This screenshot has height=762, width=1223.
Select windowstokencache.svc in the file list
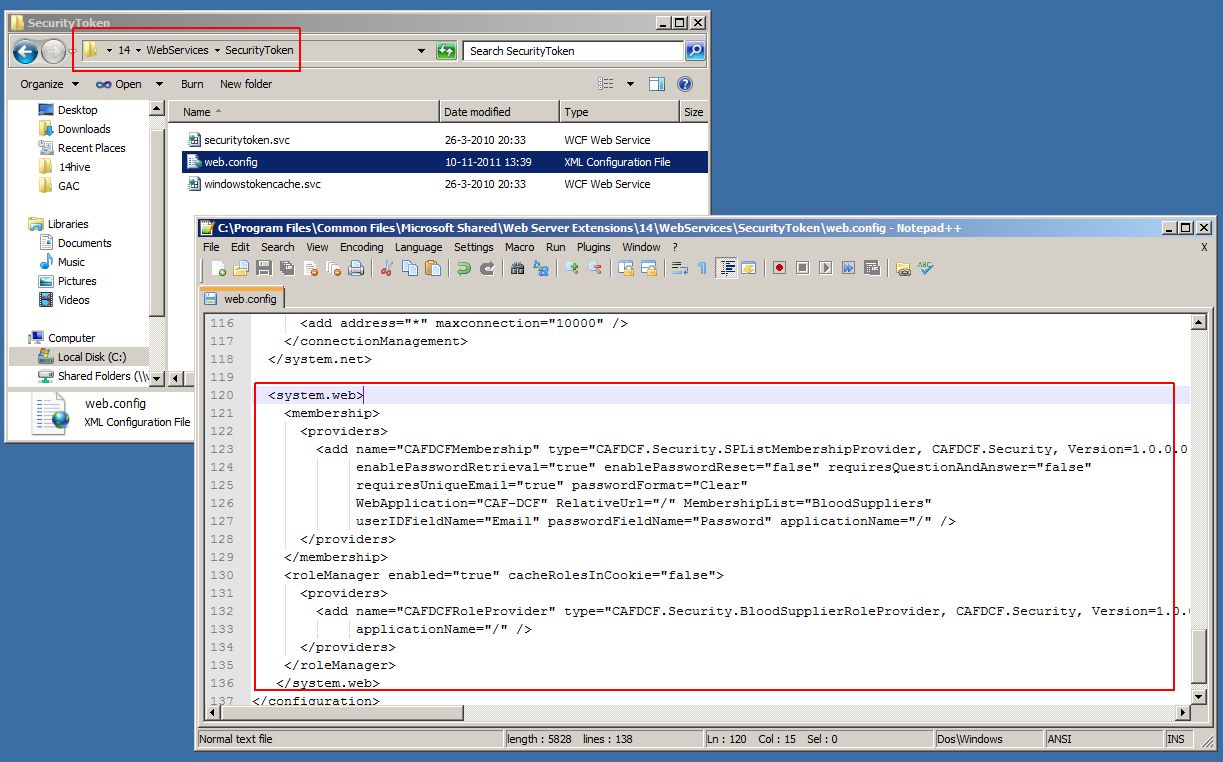(262, 184)
